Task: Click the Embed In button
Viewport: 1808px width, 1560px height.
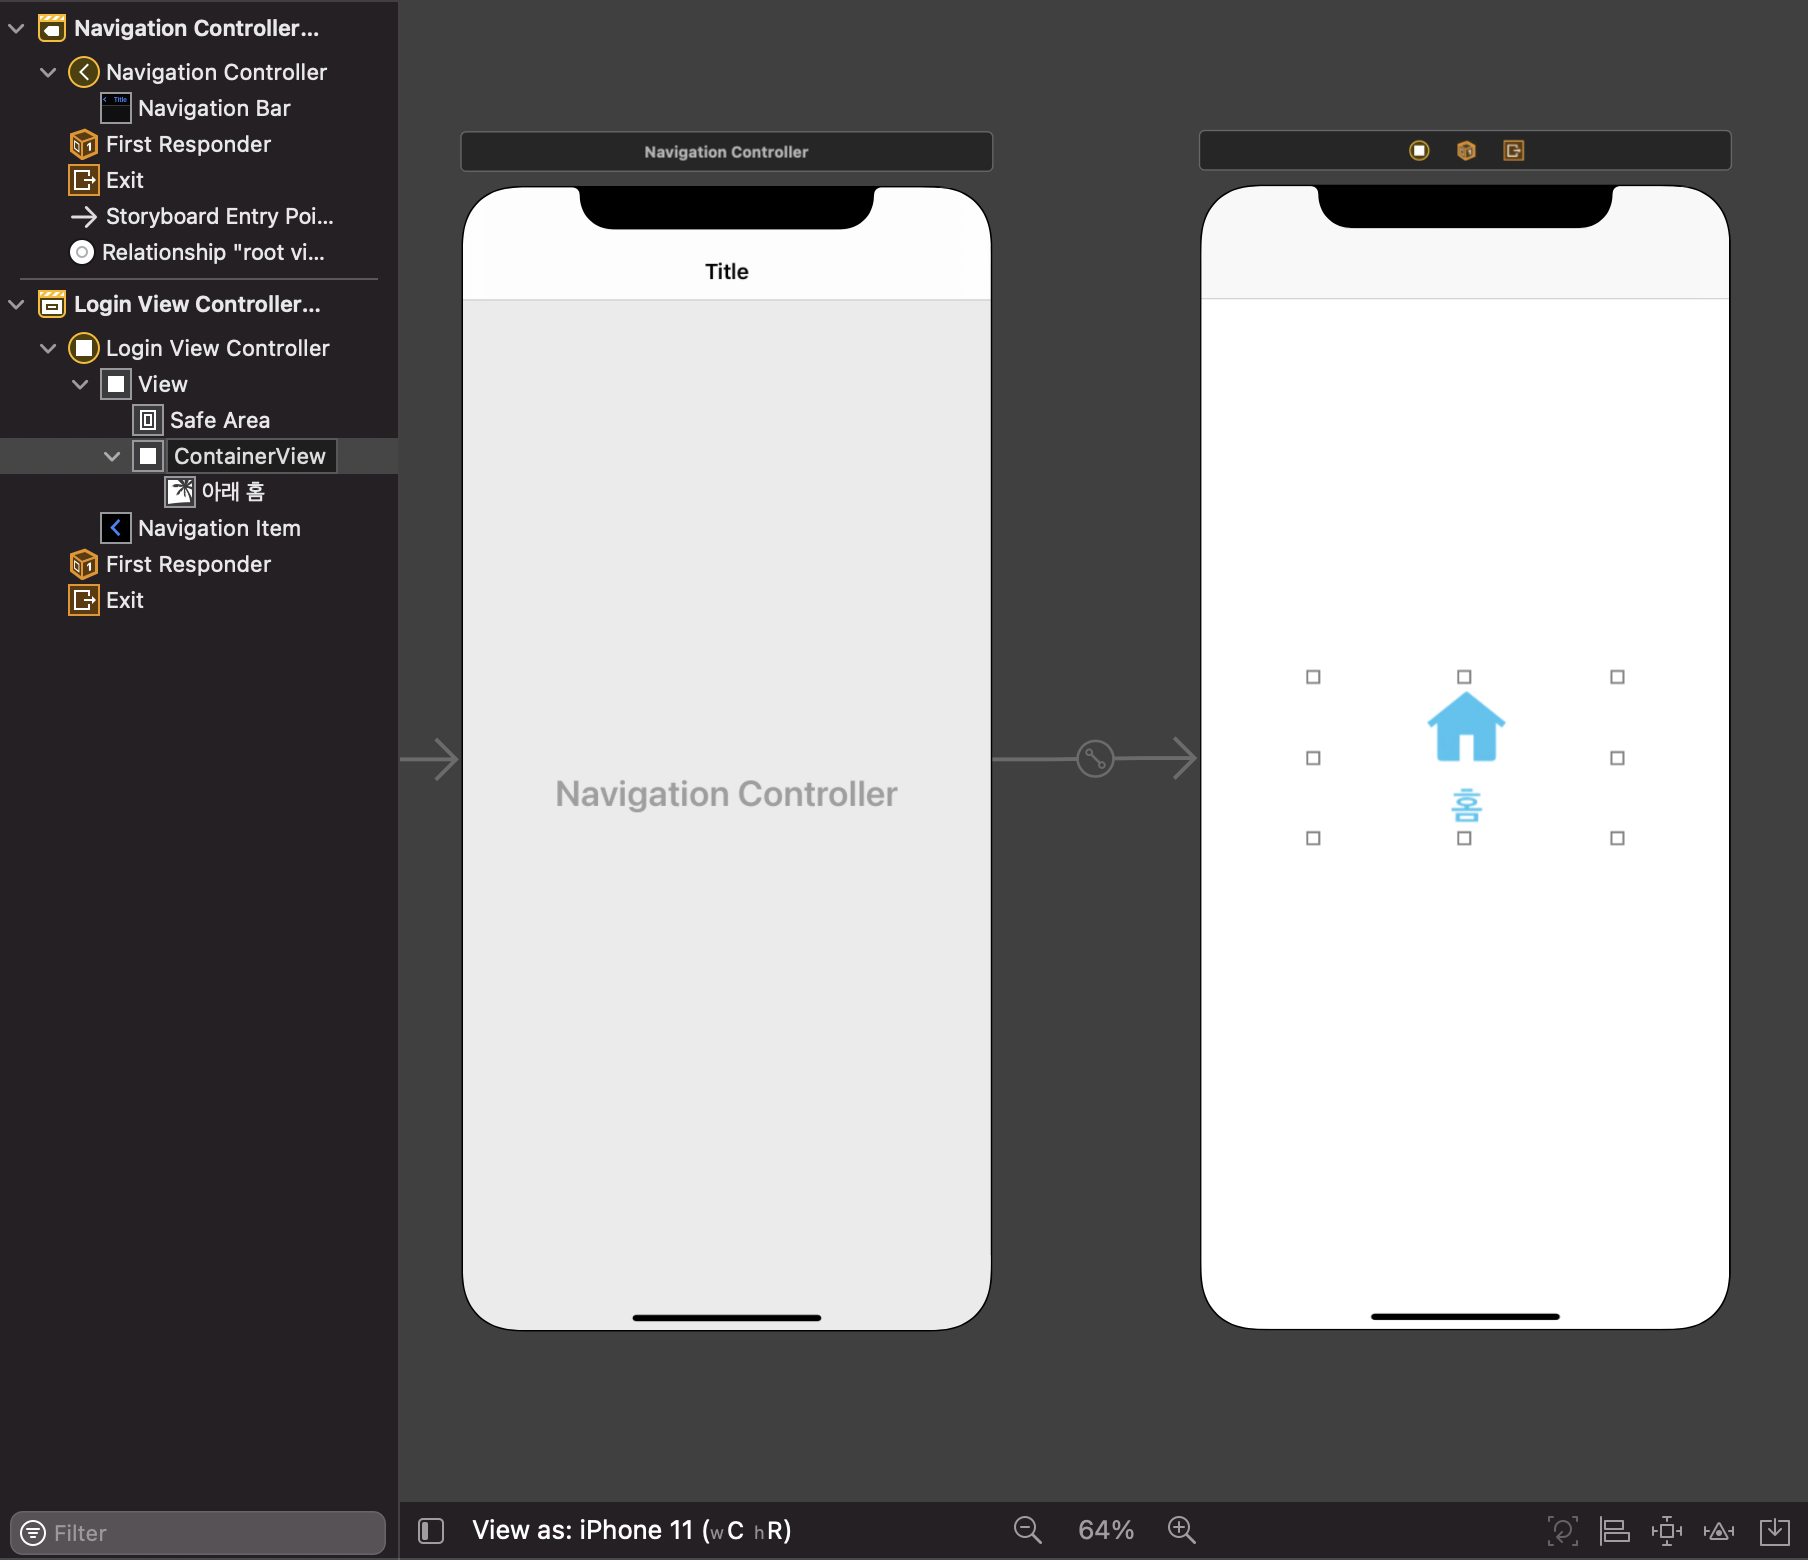Action: (1775, 1530)
